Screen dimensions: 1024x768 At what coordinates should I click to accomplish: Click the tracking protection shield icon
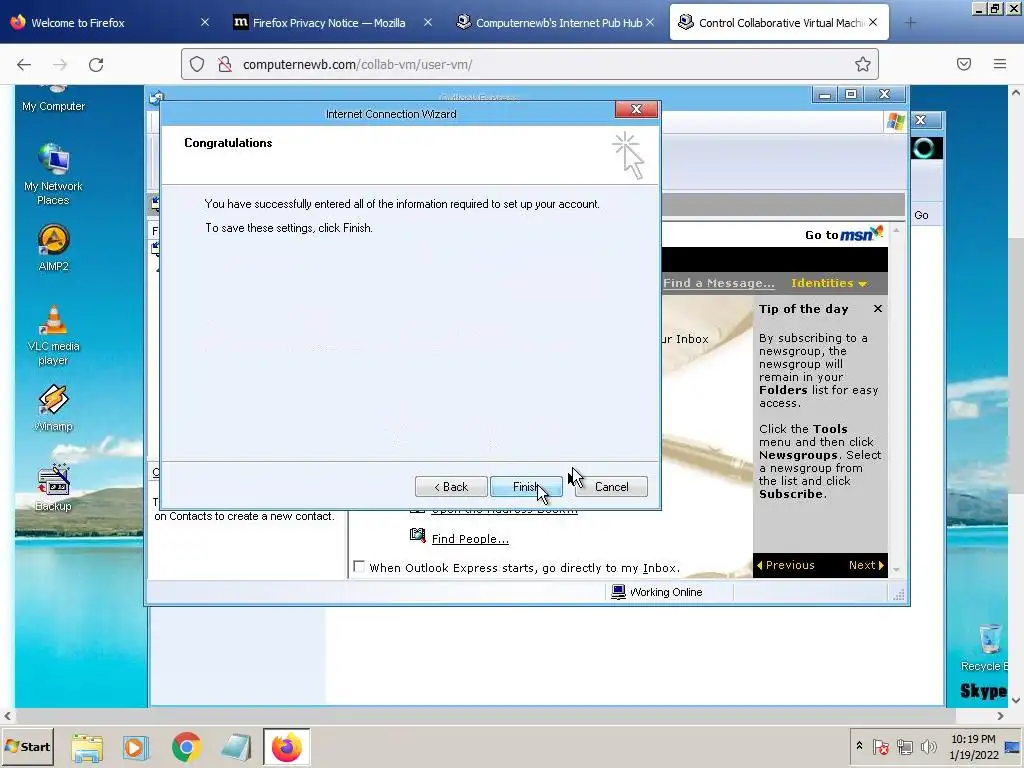tap(197, 64)
